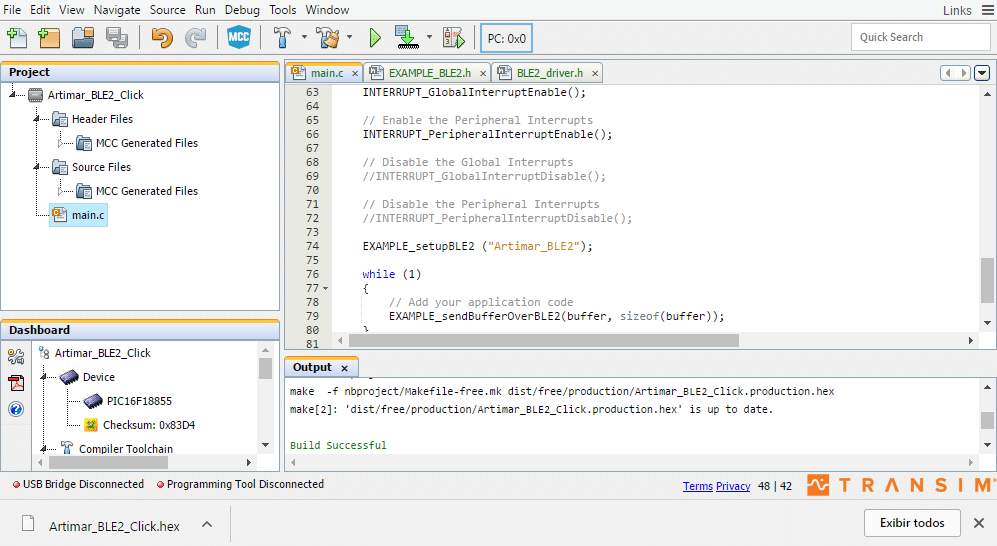
Task: Click the Dashboard help question icon
Action: click(16, 409)
